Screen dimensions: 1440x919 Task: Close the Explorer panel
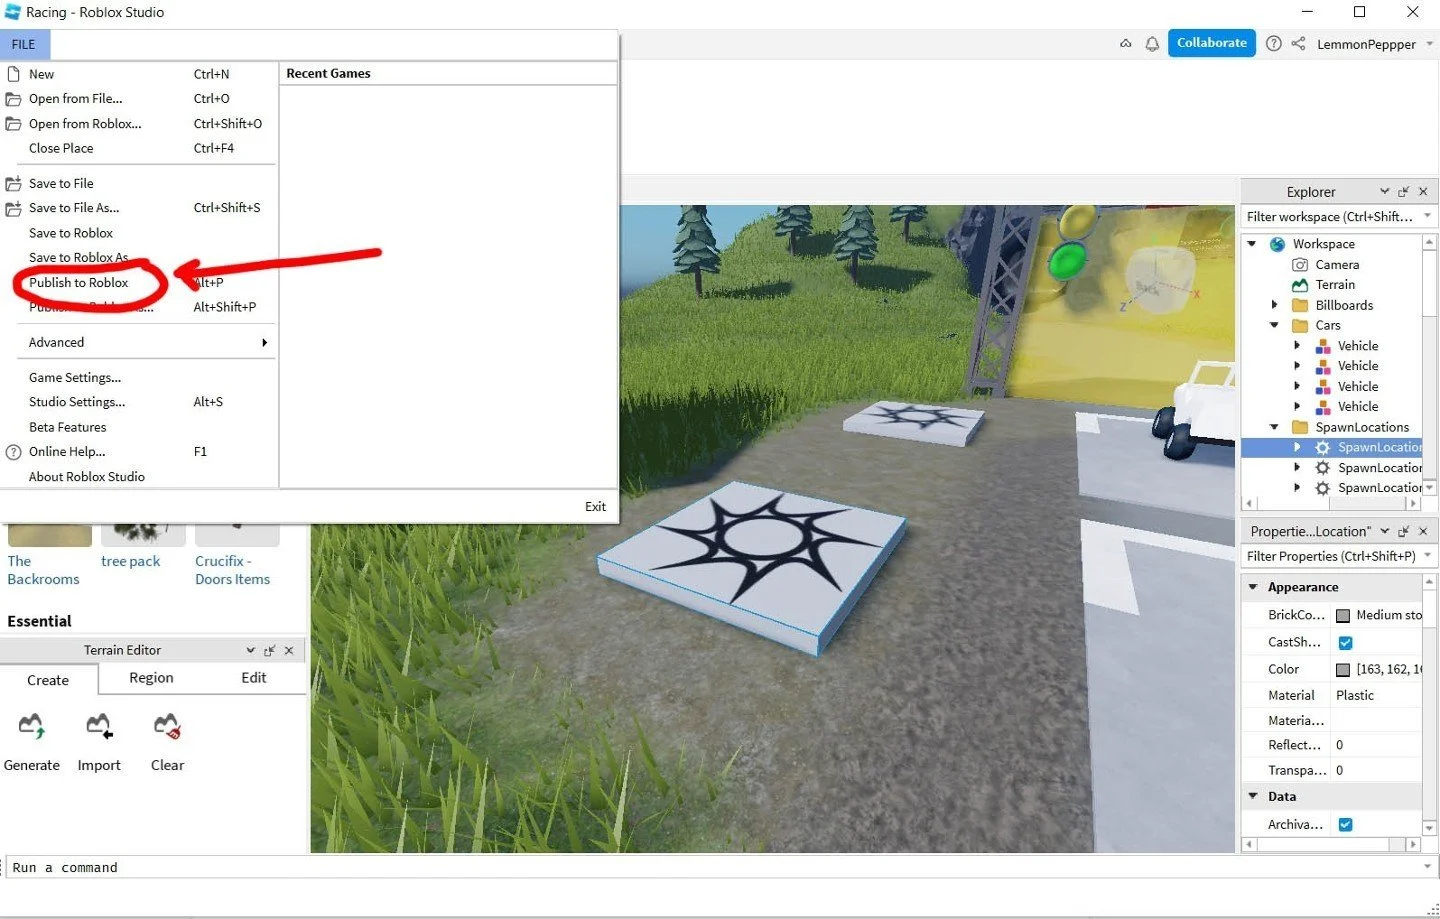point(1423,192)
